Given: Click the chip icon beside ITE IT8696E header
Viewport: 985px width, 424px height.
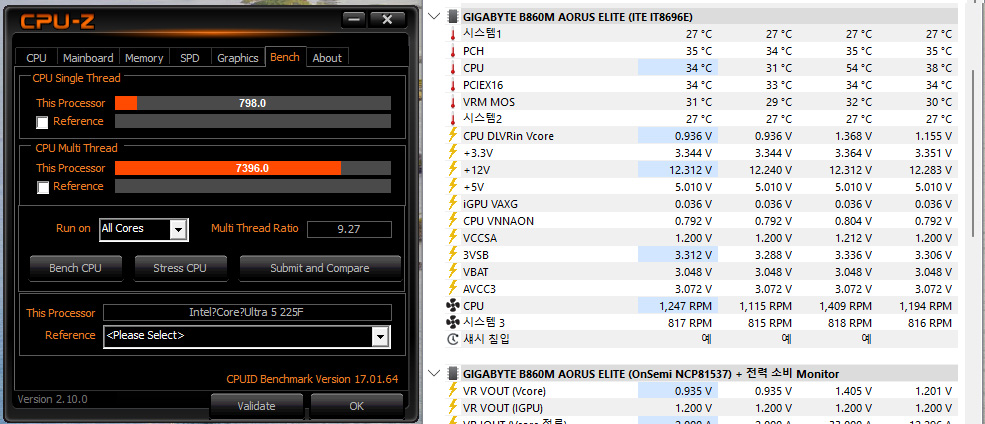Looking at the screenshot, I should tap(452, 16).
